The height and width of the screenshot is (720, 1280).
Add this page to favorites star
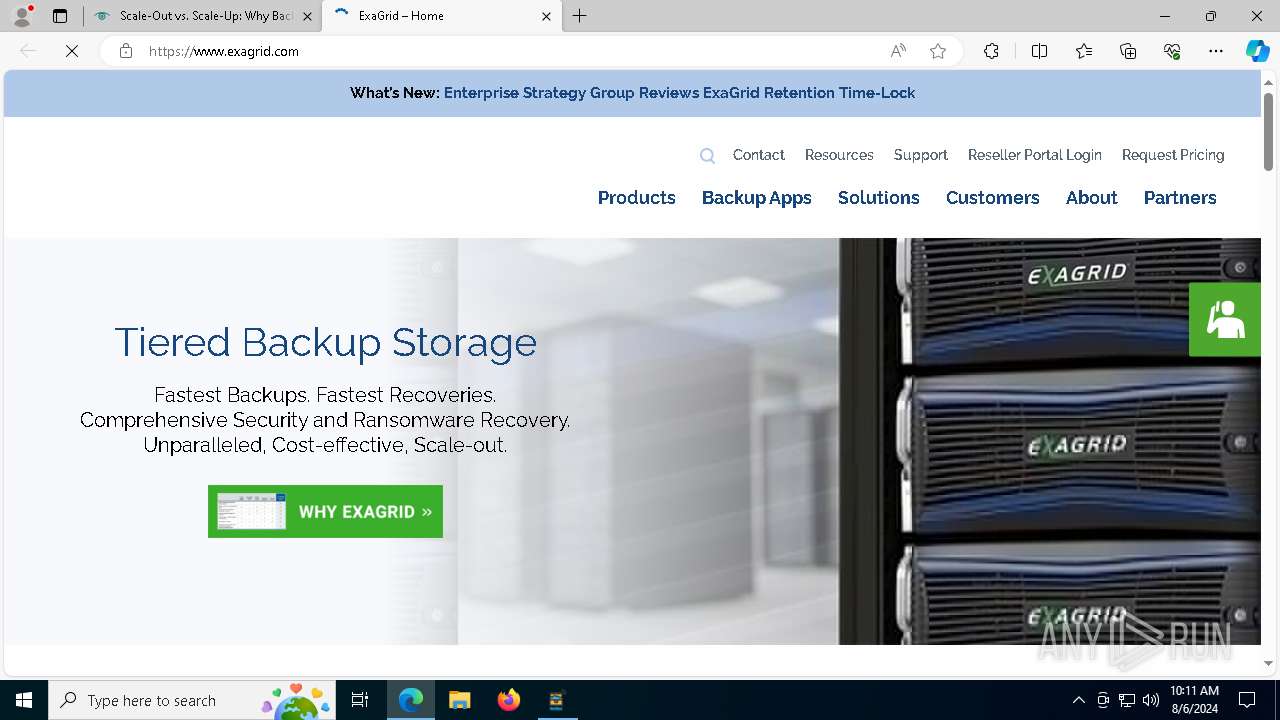[938, 51]
